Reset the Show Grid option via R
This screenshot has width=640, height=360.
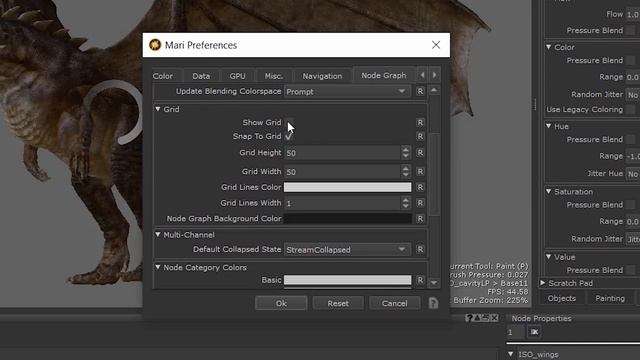point(420,122)
